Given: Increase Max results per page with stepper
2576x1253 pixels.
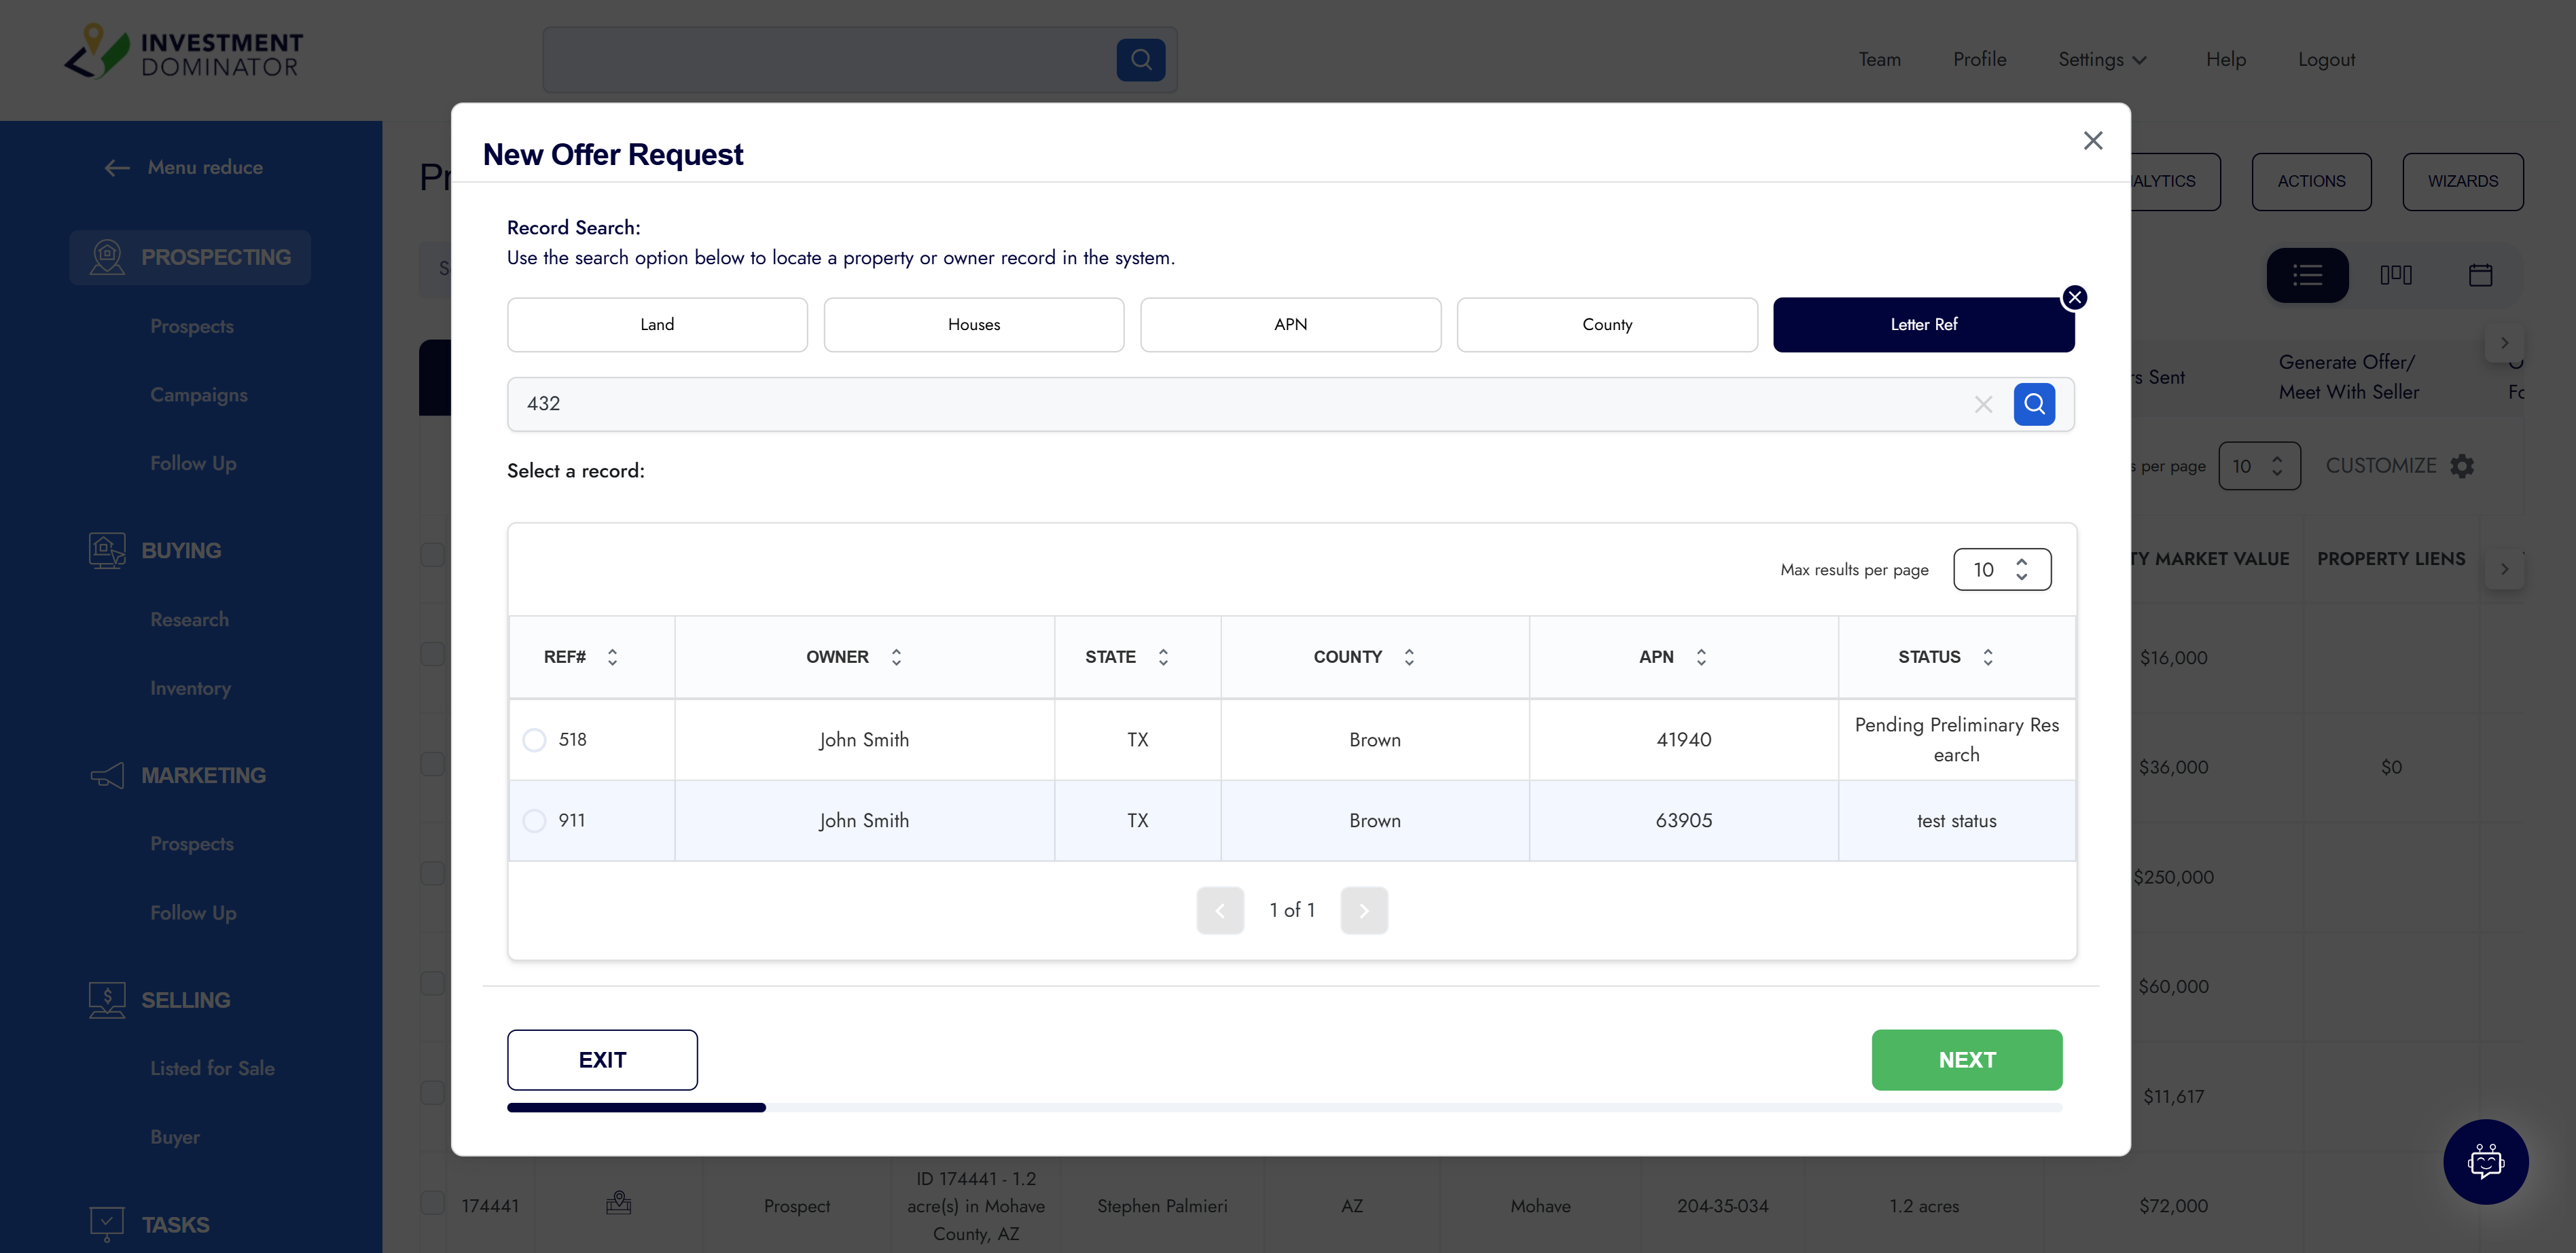Looking at the screenshot, I should pyautogui.click(x=2021, y=561).
